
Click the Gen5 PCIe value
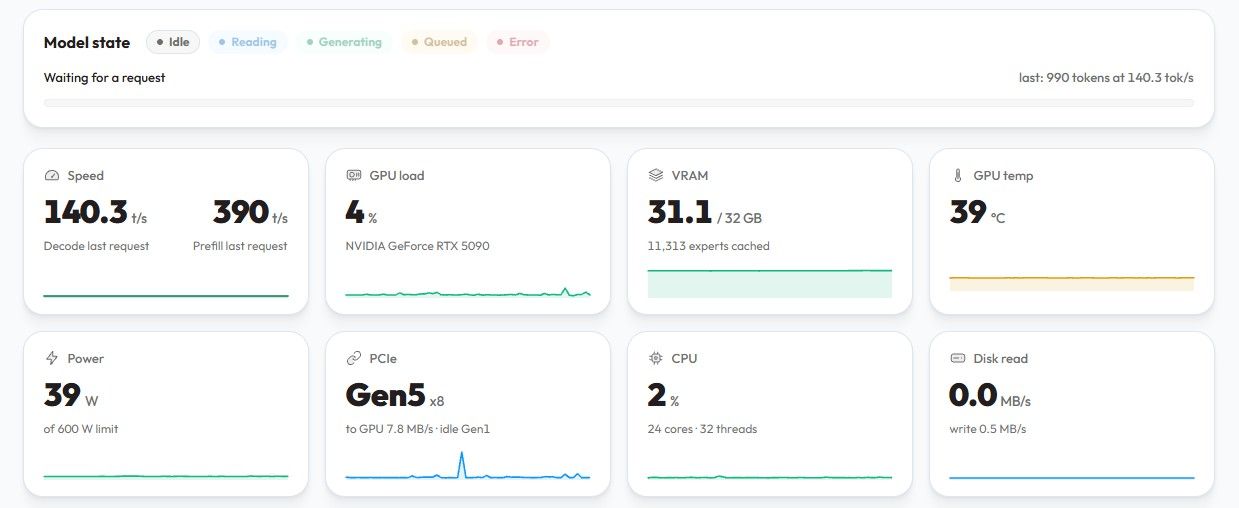pyautogui.click(x=386, y=396)
